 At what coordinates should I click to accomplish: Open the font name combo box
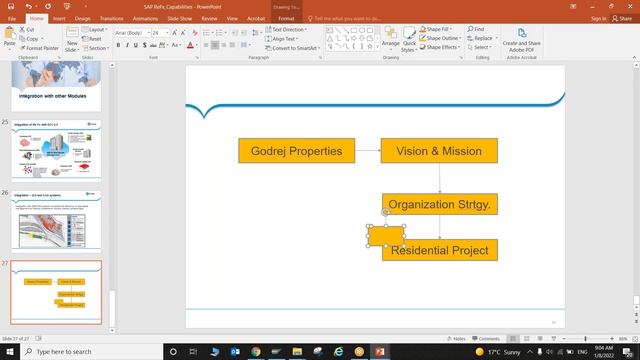pyautogui.click(x=132, y=33)
